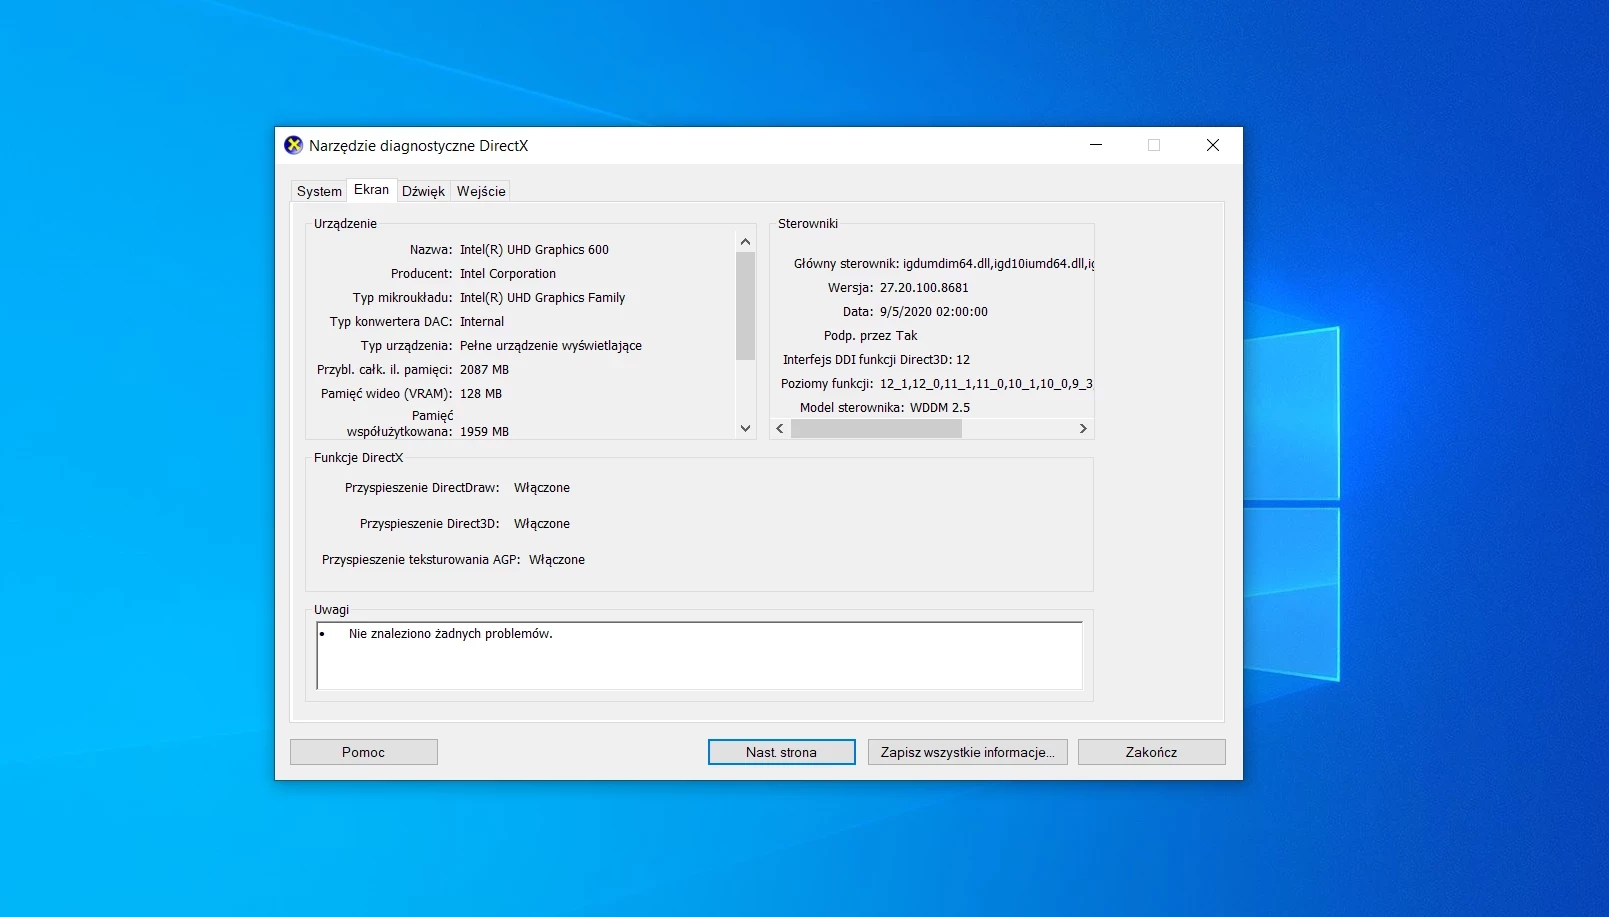Select the device name Intel(R) UHD Graphics 600
Viewport: 1609px width, 917px height.
[534, 250]
